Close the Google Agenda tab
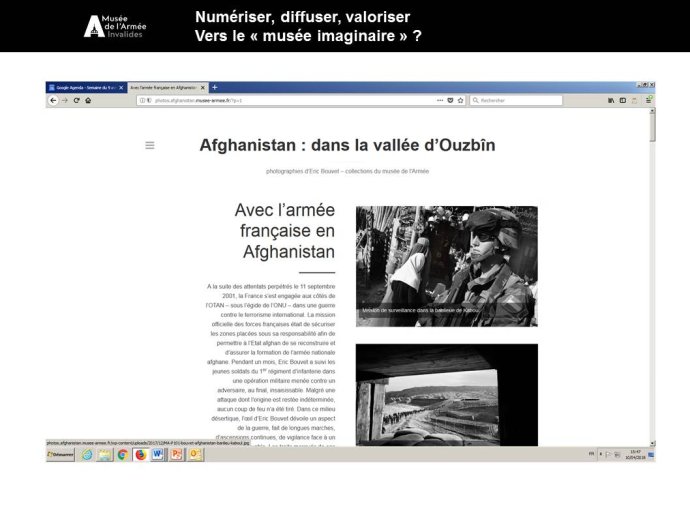This screenshot has height=517, width=690. pyautogui.click(x=121, y=88)
